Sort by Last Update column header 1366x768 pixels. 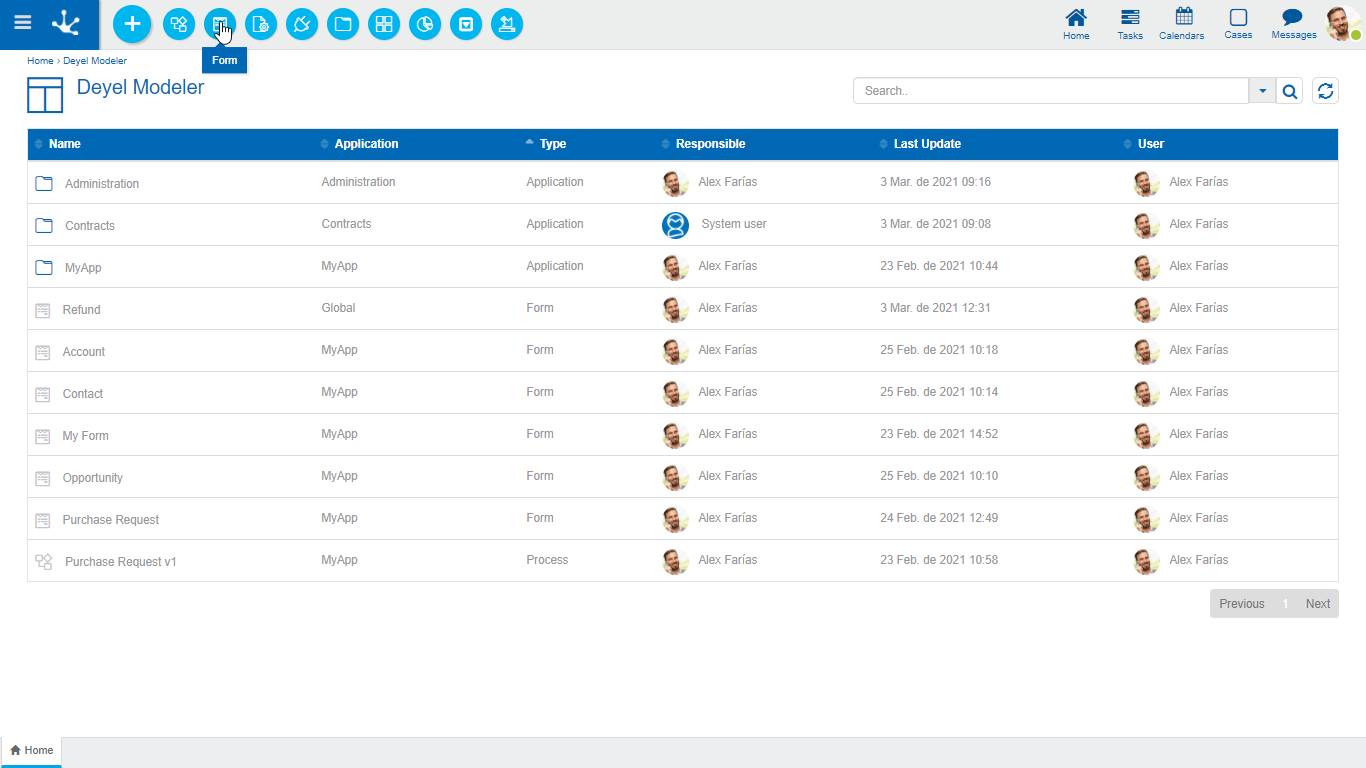click(927, 144)
